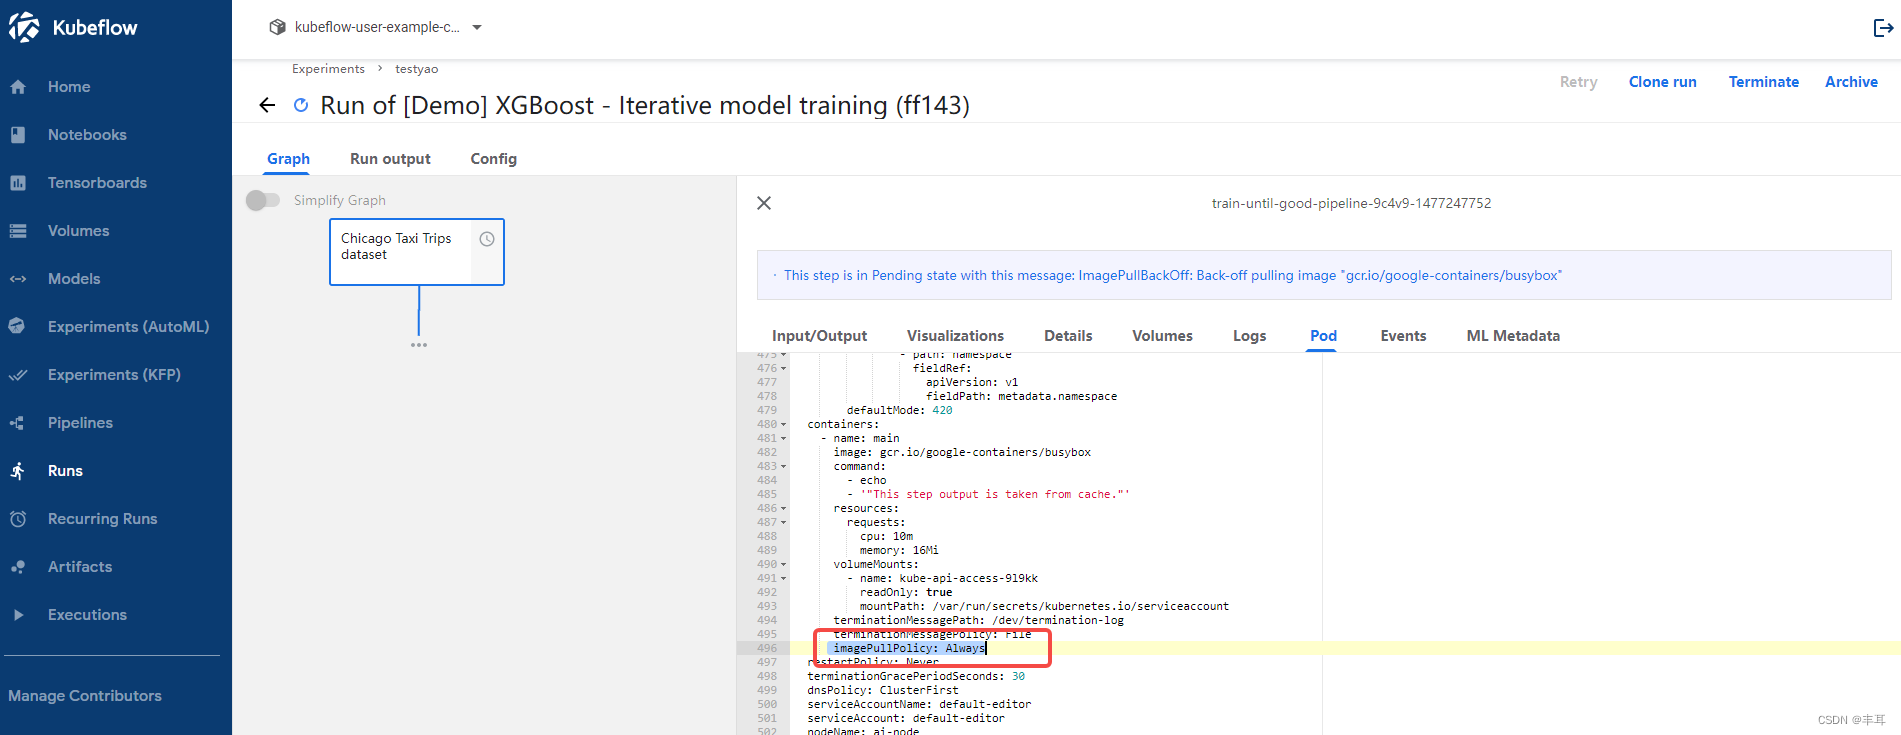
Task: Open the Events tab
Action: tap(1403, 336)
